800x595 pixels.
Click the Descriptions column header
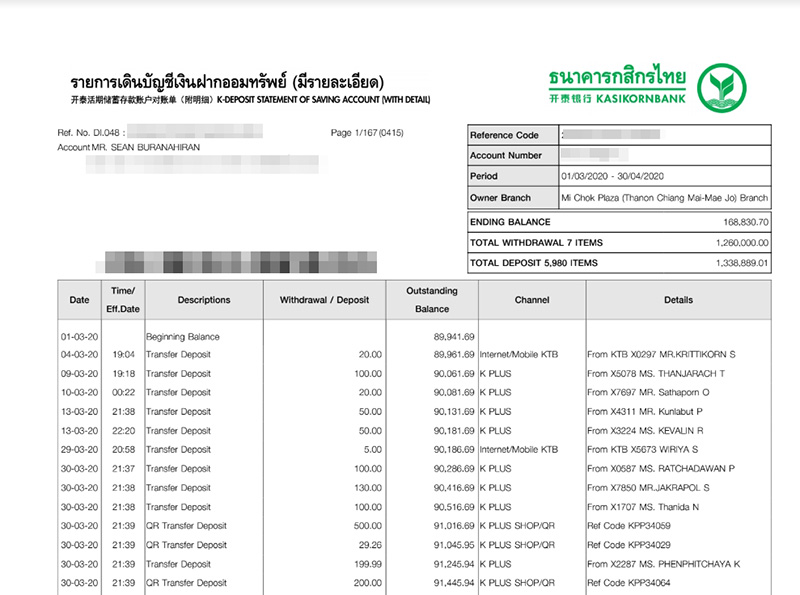click(x=204, y=300)
